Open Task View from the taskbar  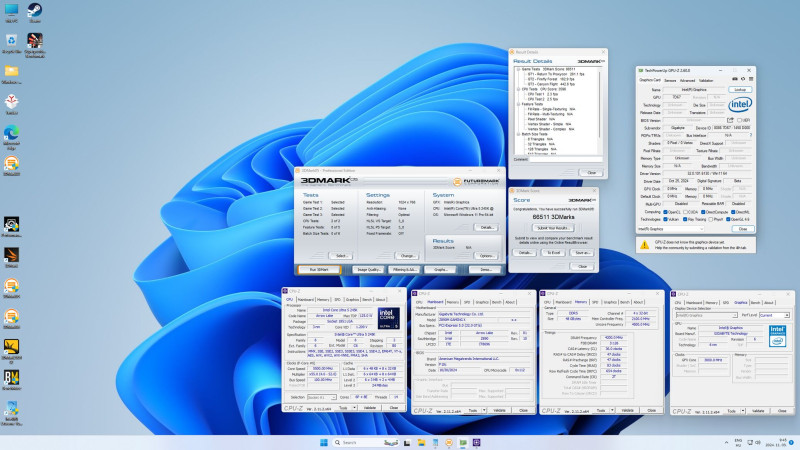coord(407,442)
